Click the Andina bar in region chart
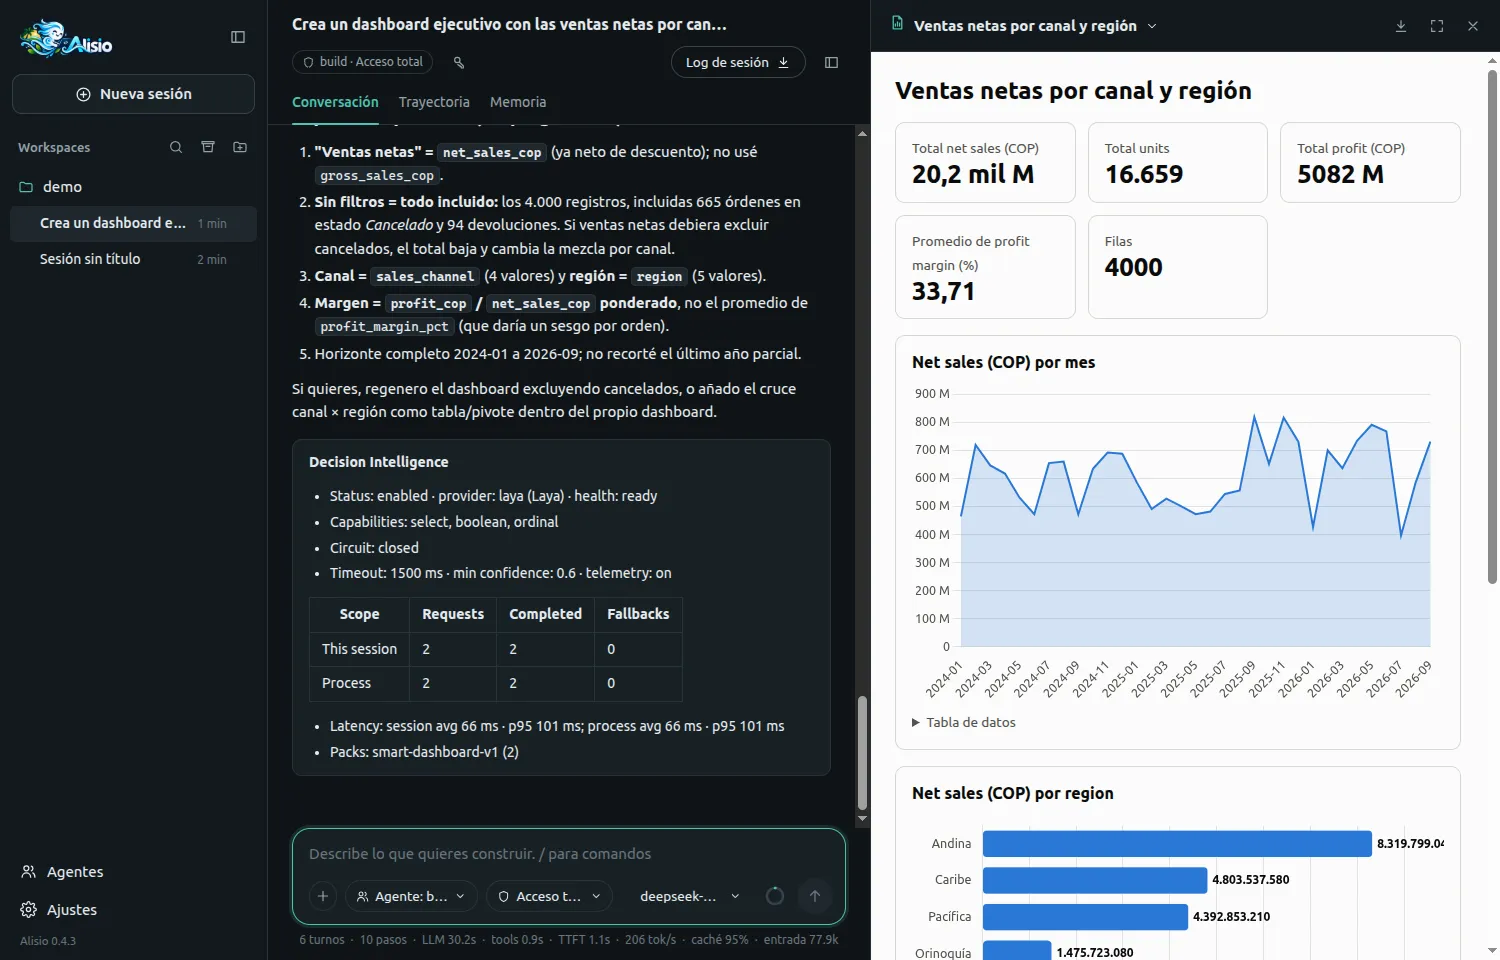 (1177, 844)
